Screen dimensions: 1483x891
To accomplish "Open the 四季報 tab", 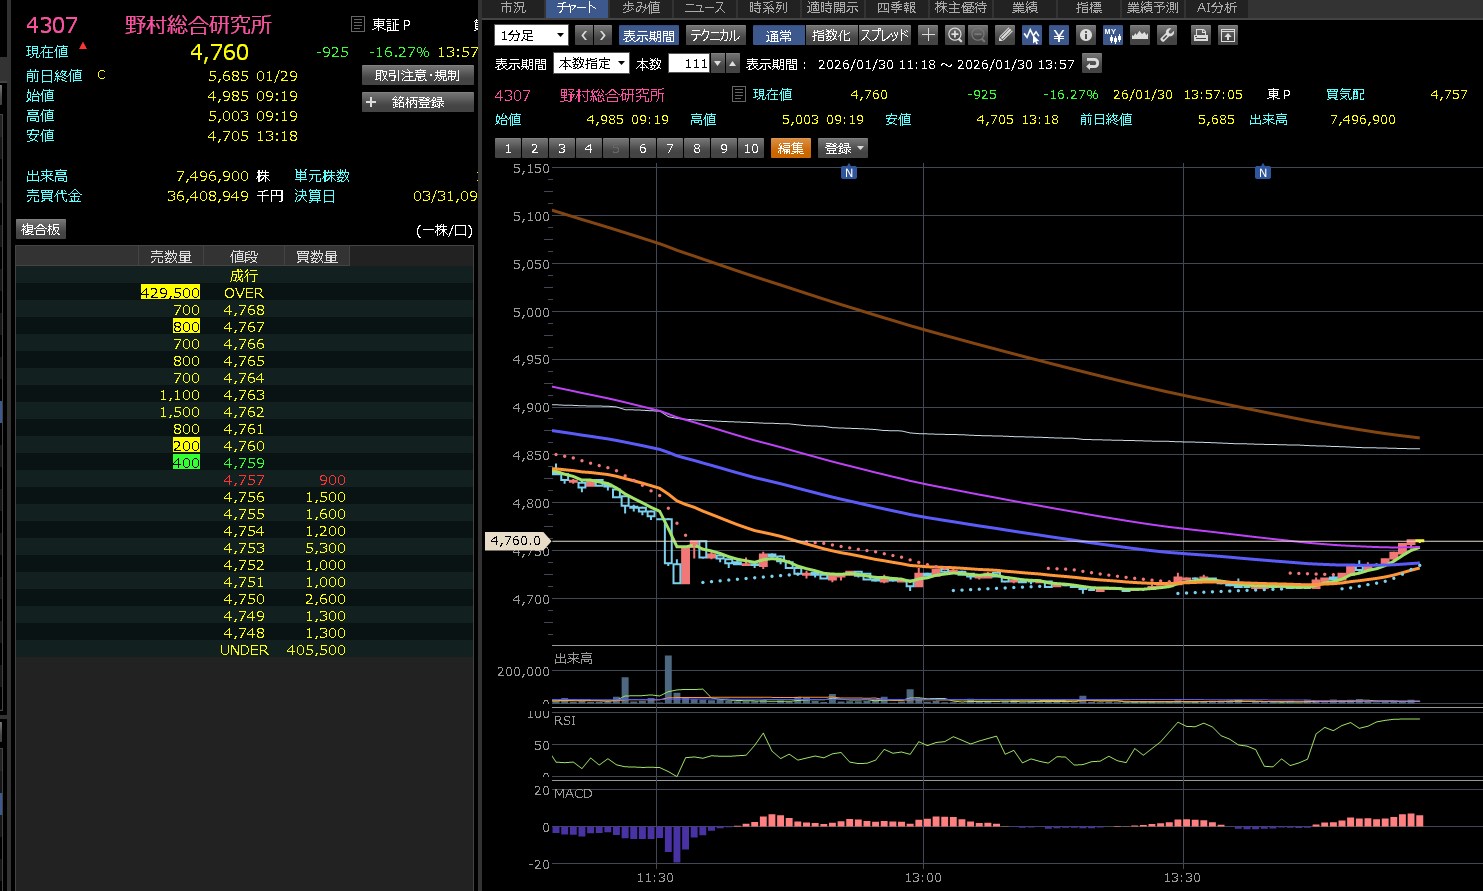I will click(x=896, y=8).
